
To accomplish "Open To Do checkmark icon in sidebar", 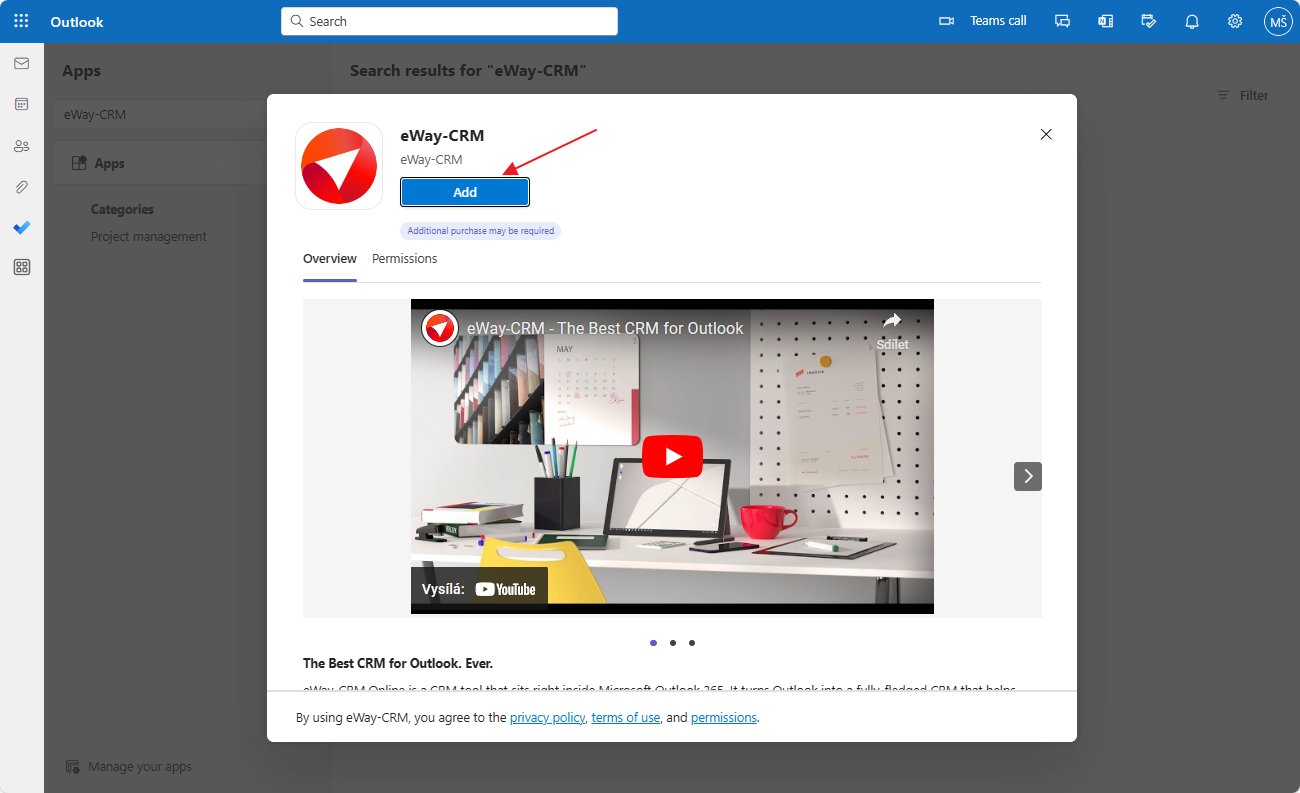I will (x=21, y=227).
